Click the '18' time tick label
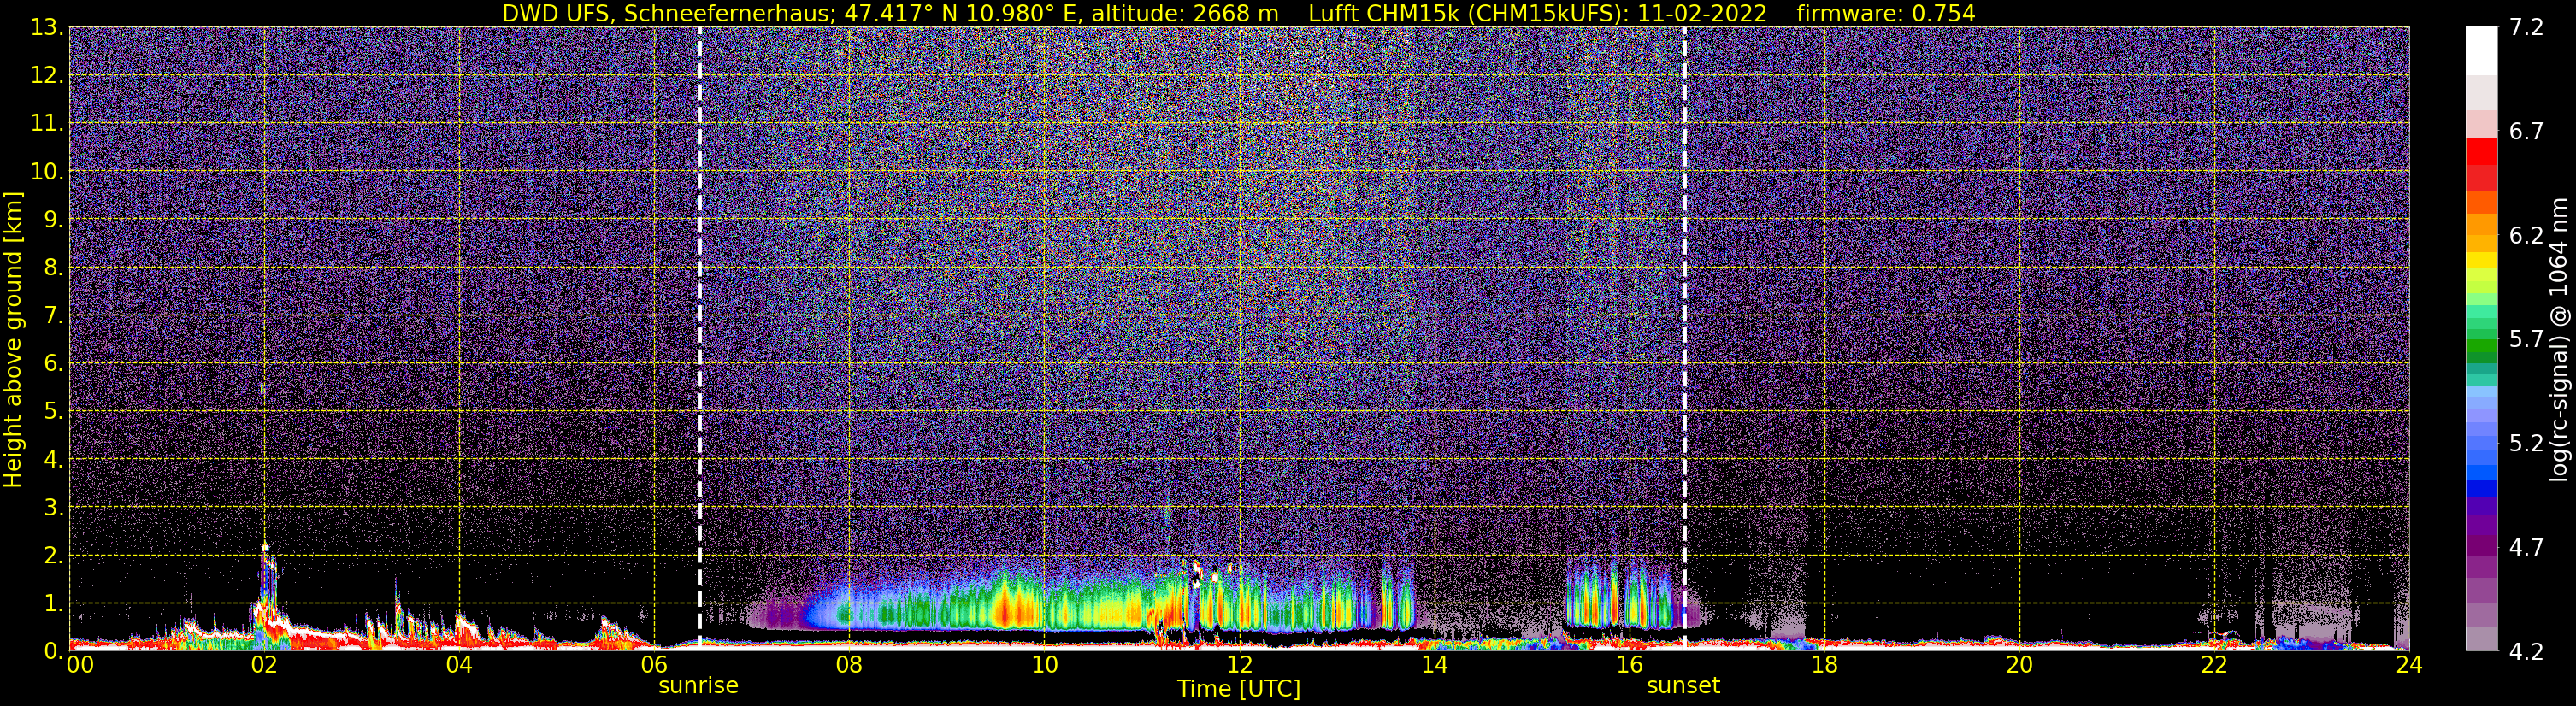 tap(1824, 665)
